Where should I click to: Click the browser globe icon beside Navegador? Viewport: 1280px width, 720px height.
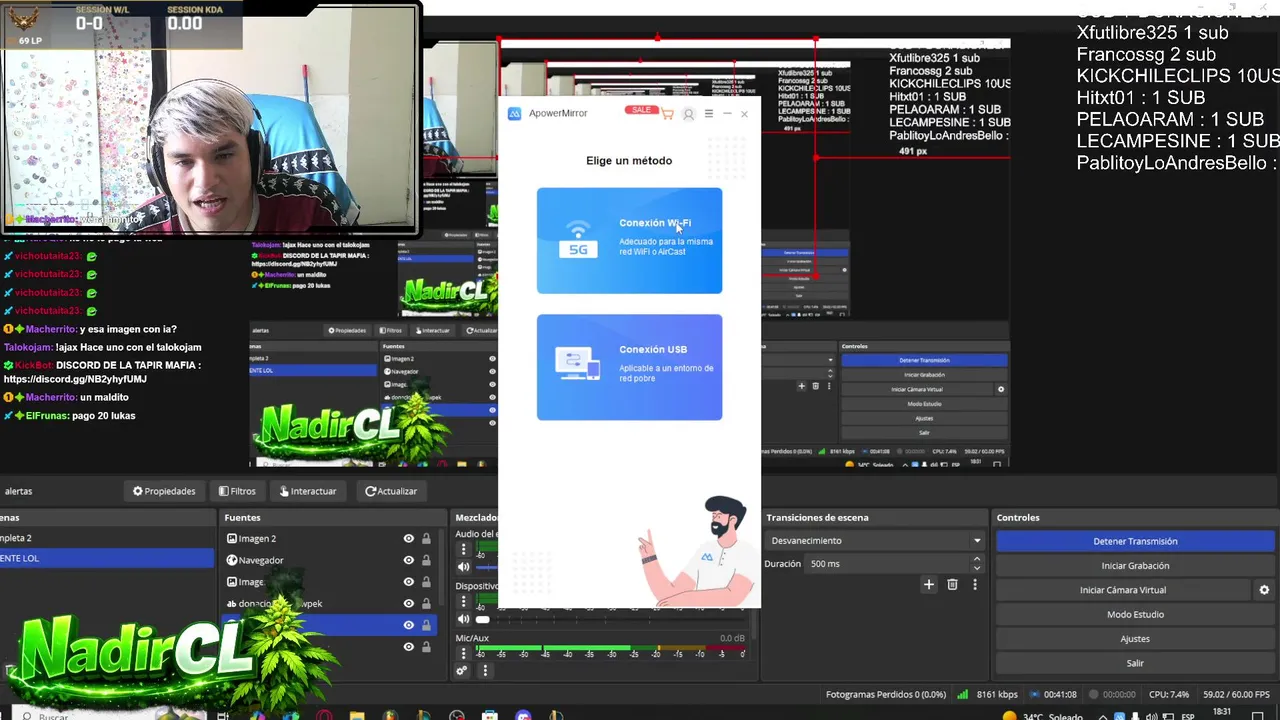232,560
